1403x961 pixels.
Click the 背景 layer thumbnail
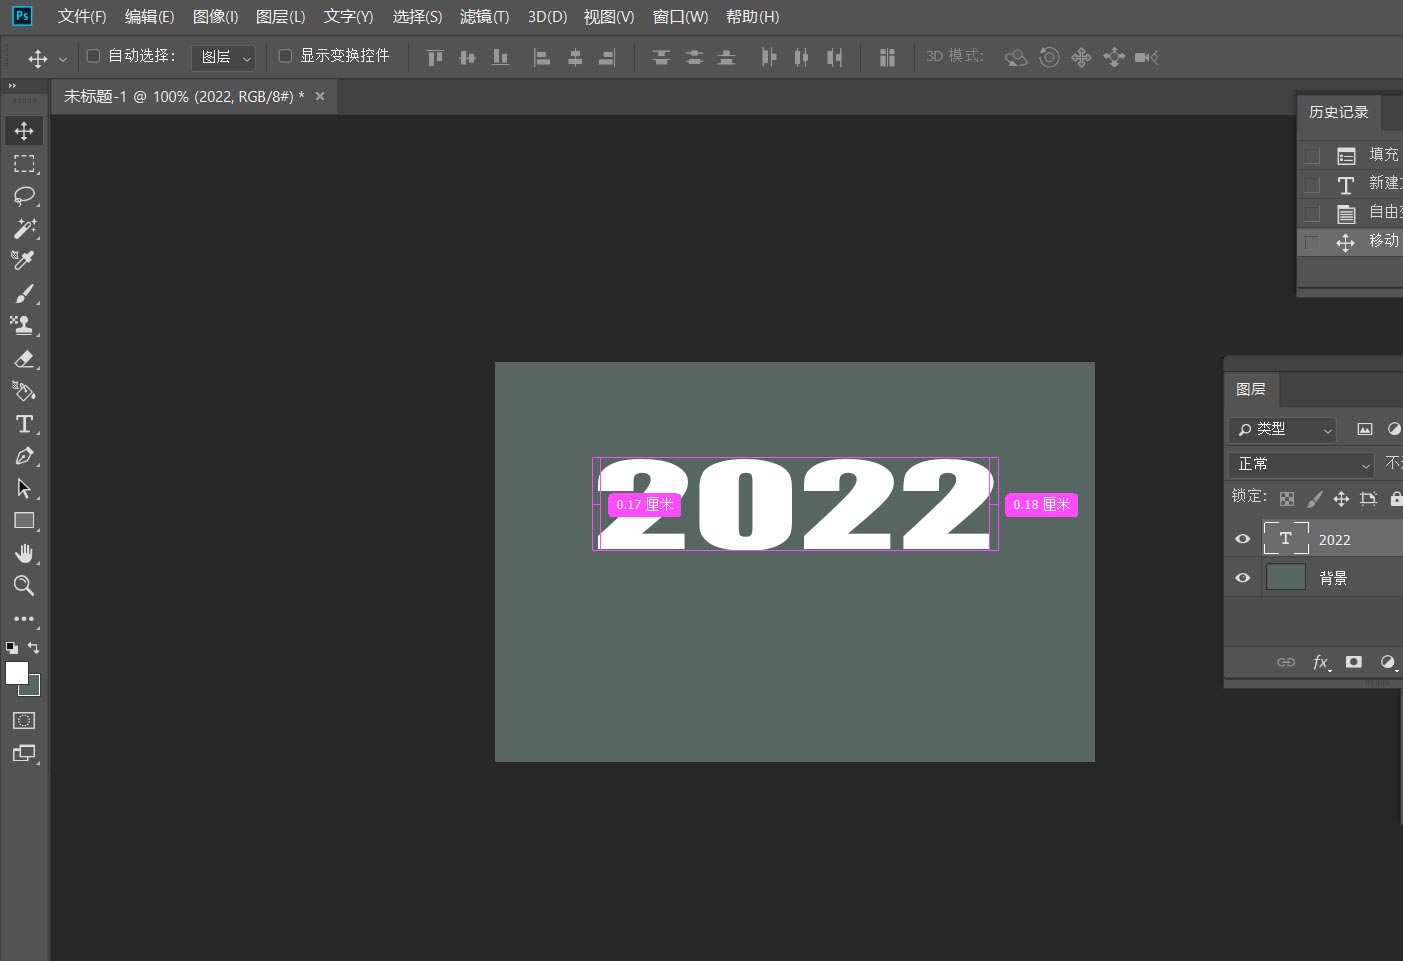pyautogui.click(x=1286, y=577)
